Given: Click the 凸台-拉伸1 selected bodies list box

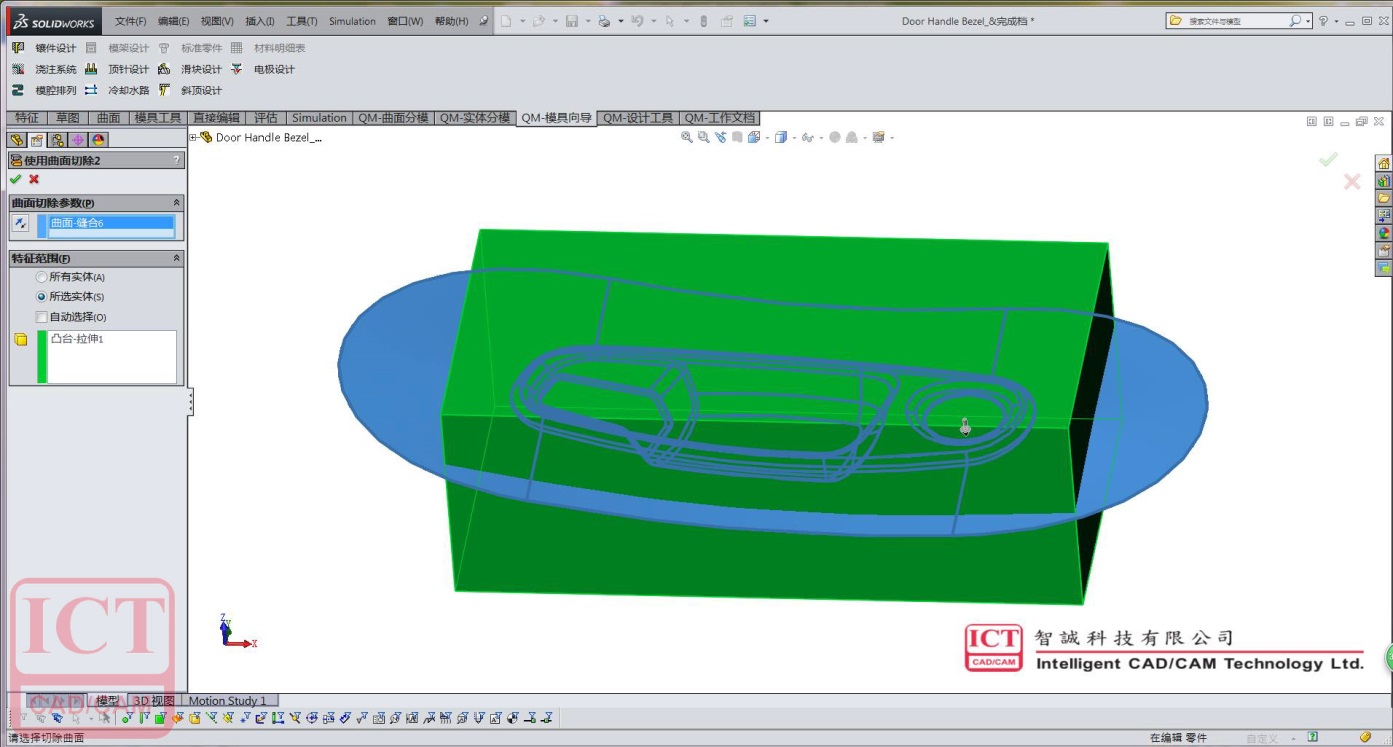Looking at the screenshot, I should tap(112, 357).
